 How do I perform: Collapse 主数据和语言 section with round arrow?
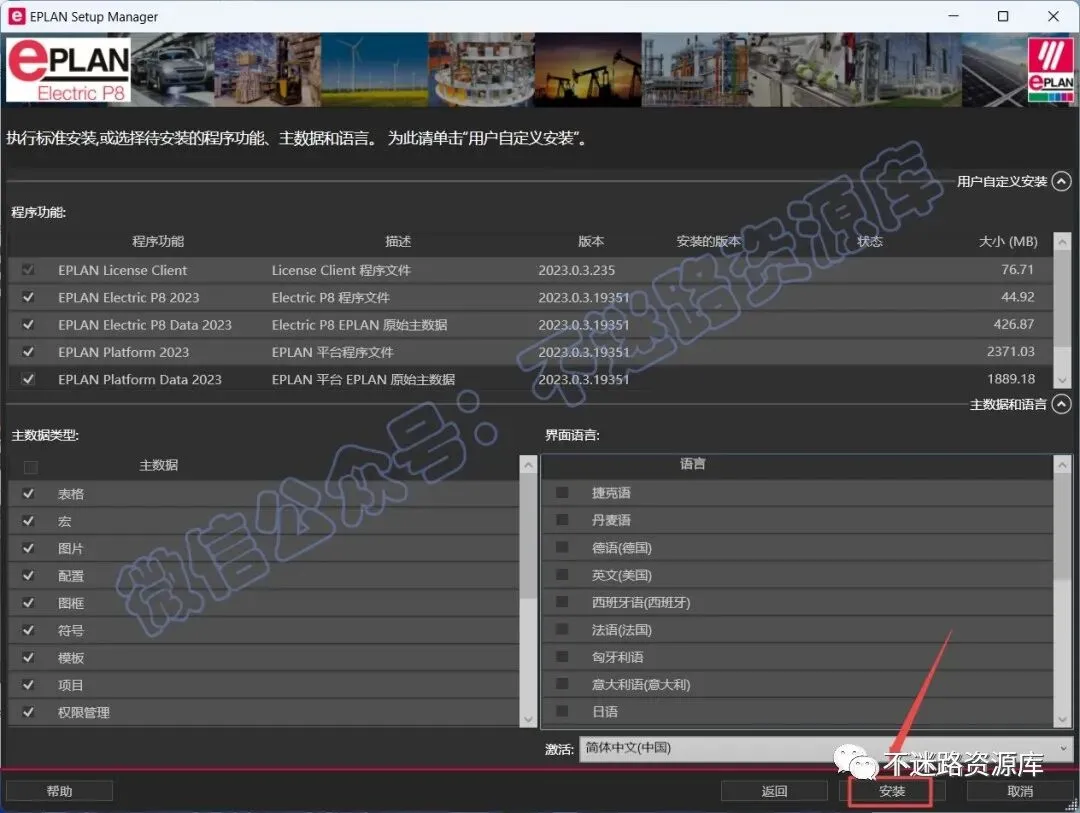coord(1062,404)
